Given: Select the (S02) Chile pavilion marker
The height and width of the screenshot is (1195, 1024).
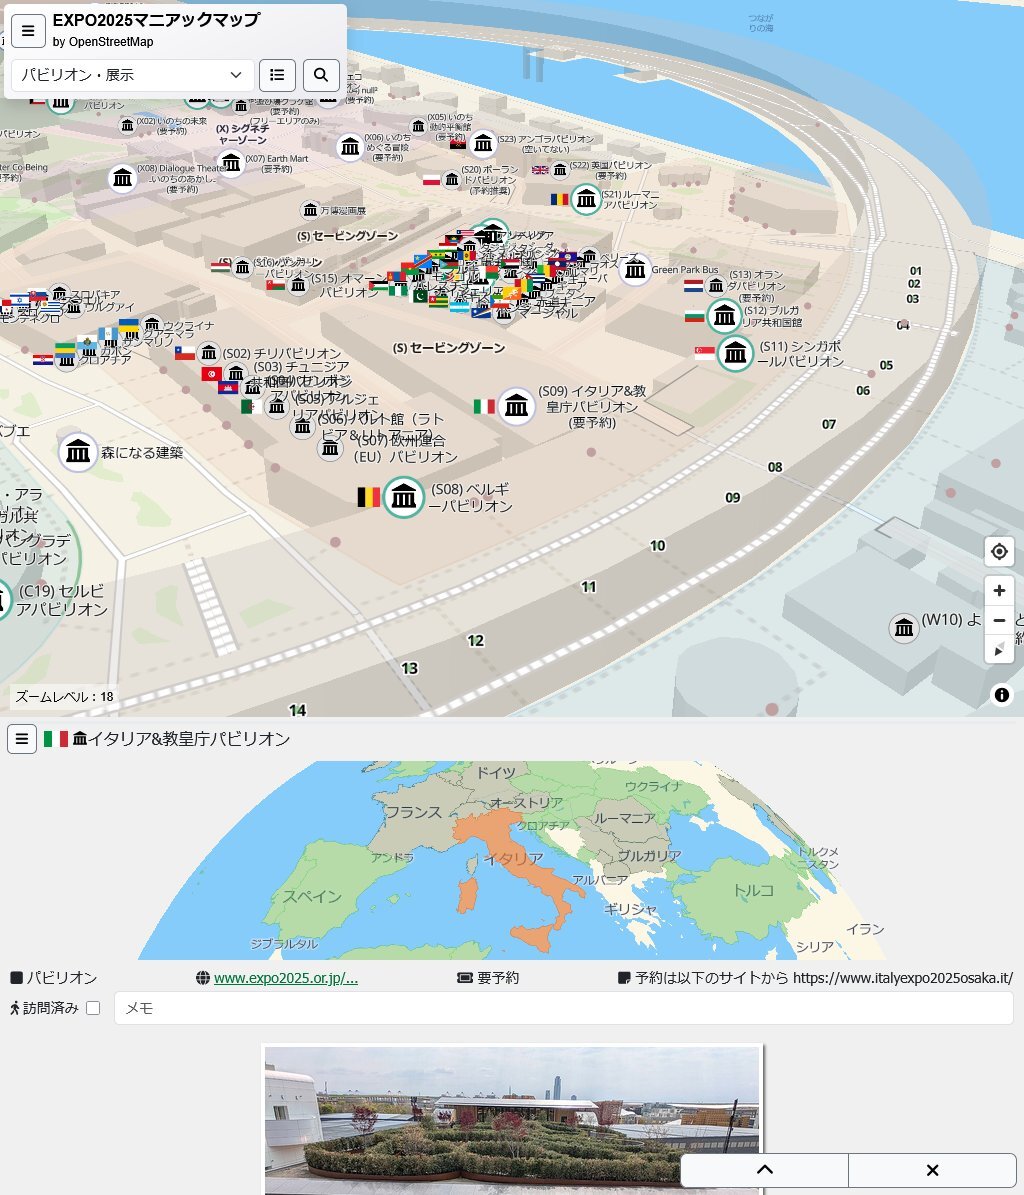Looking at the screenshot, I should coord(208,353).
